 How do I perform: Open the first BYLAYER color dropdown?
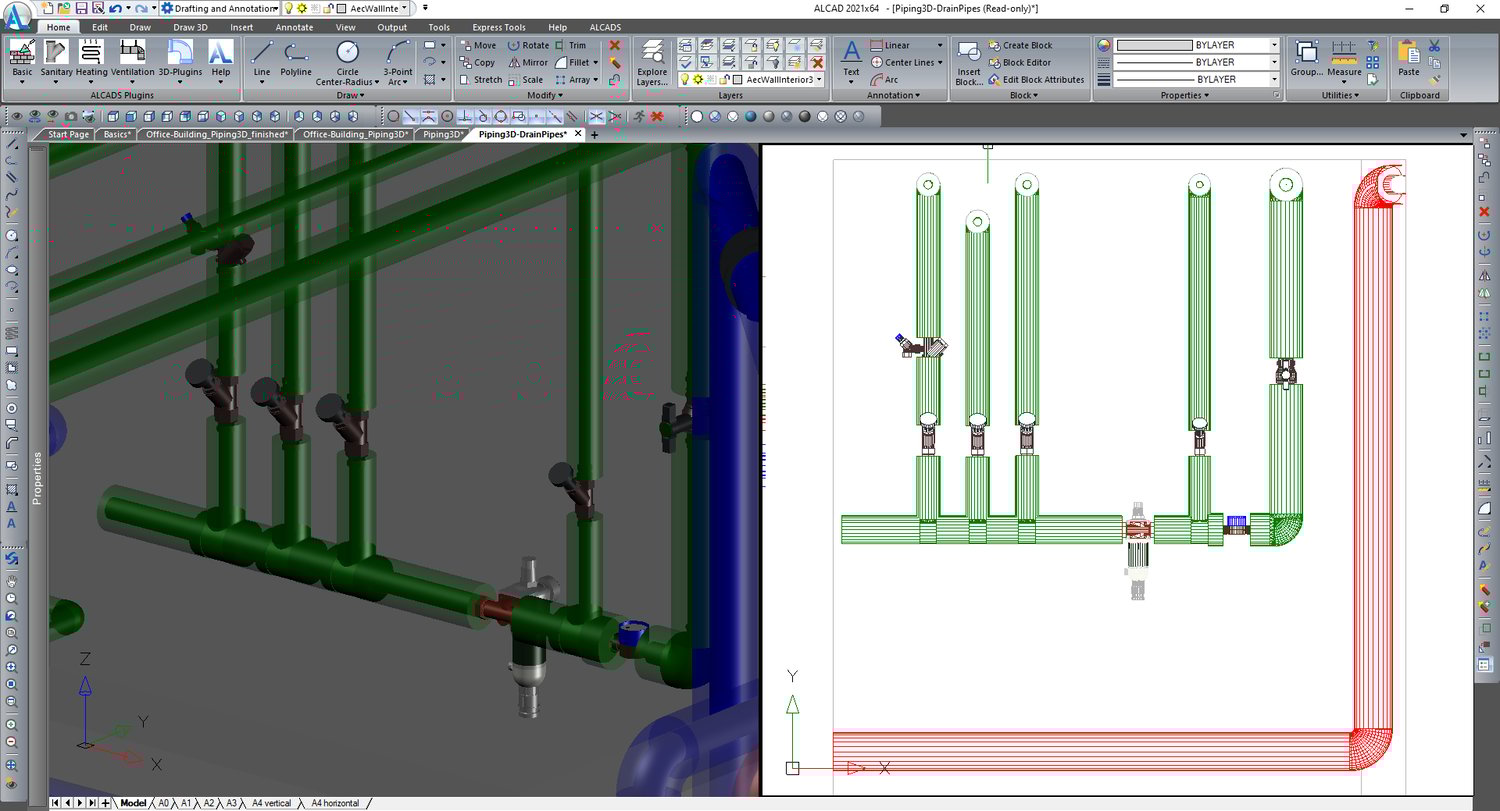pyautogui.click(x=1274, y=45)
